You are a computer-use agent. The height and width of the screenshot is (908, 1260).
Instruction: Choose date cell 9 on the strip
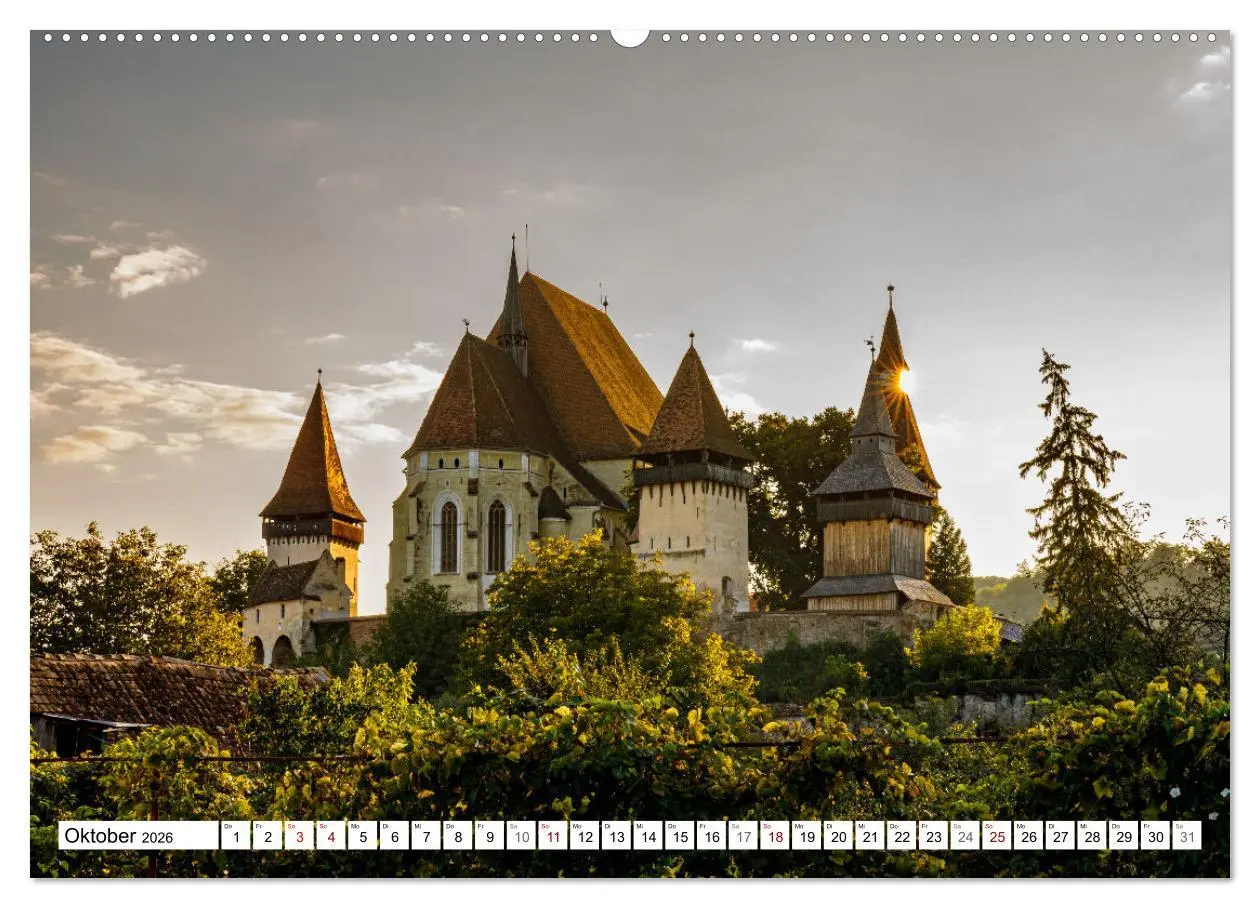(489, 836)
